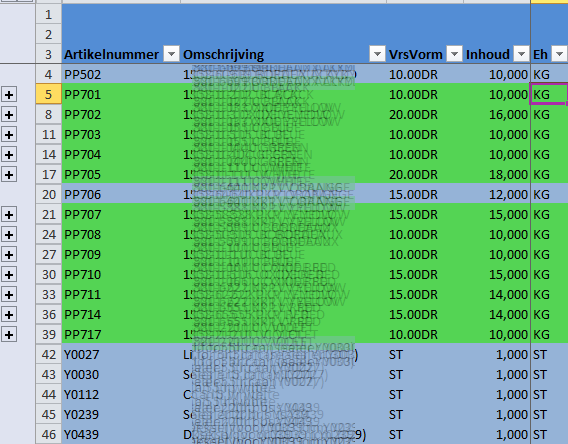Select row header 42
Viewport: 568px width, 444px height.
point(49,355)
